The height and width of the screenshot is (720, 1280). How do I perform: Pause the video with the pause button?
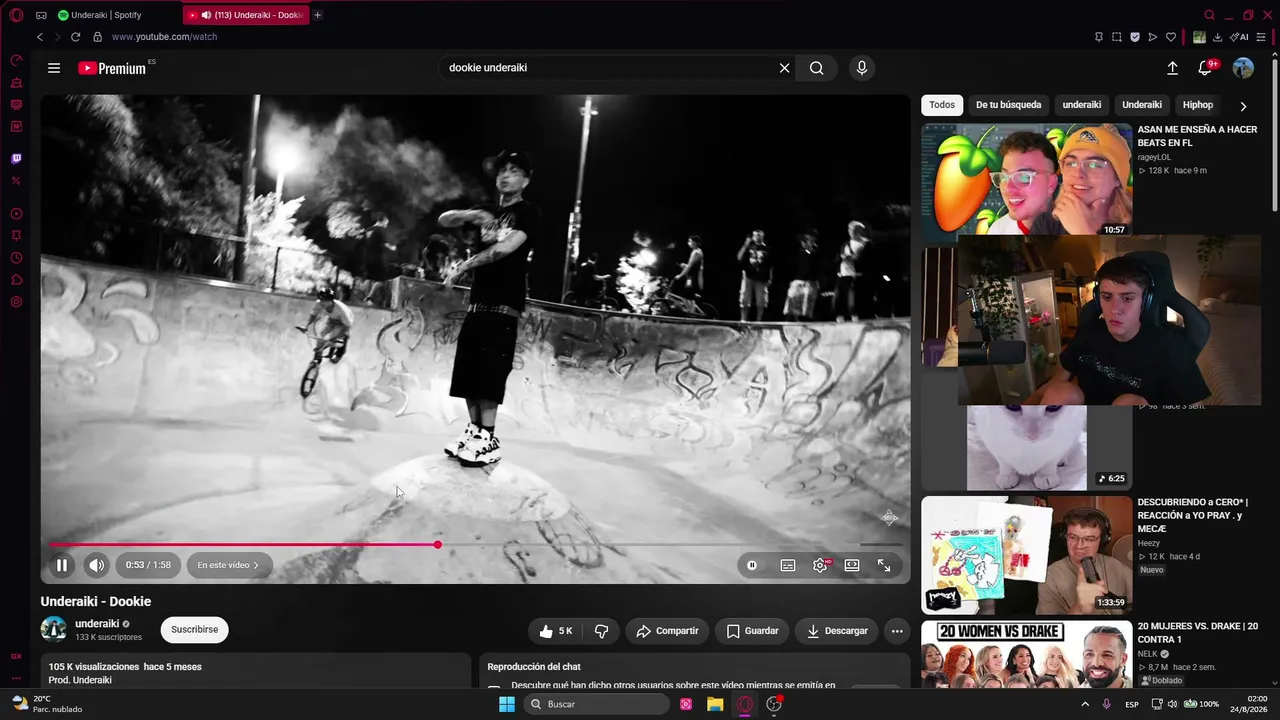pyautogui.click(x=62, y=565)
